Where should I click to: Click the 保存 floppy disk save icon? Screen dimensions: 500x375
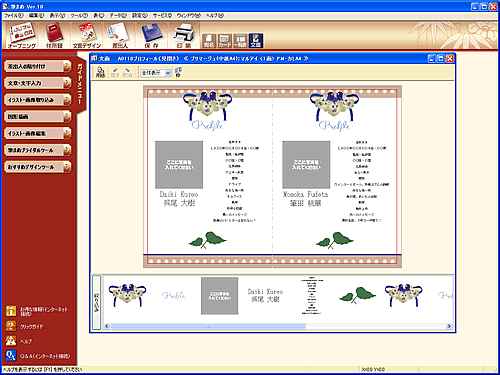coord(152,35)
